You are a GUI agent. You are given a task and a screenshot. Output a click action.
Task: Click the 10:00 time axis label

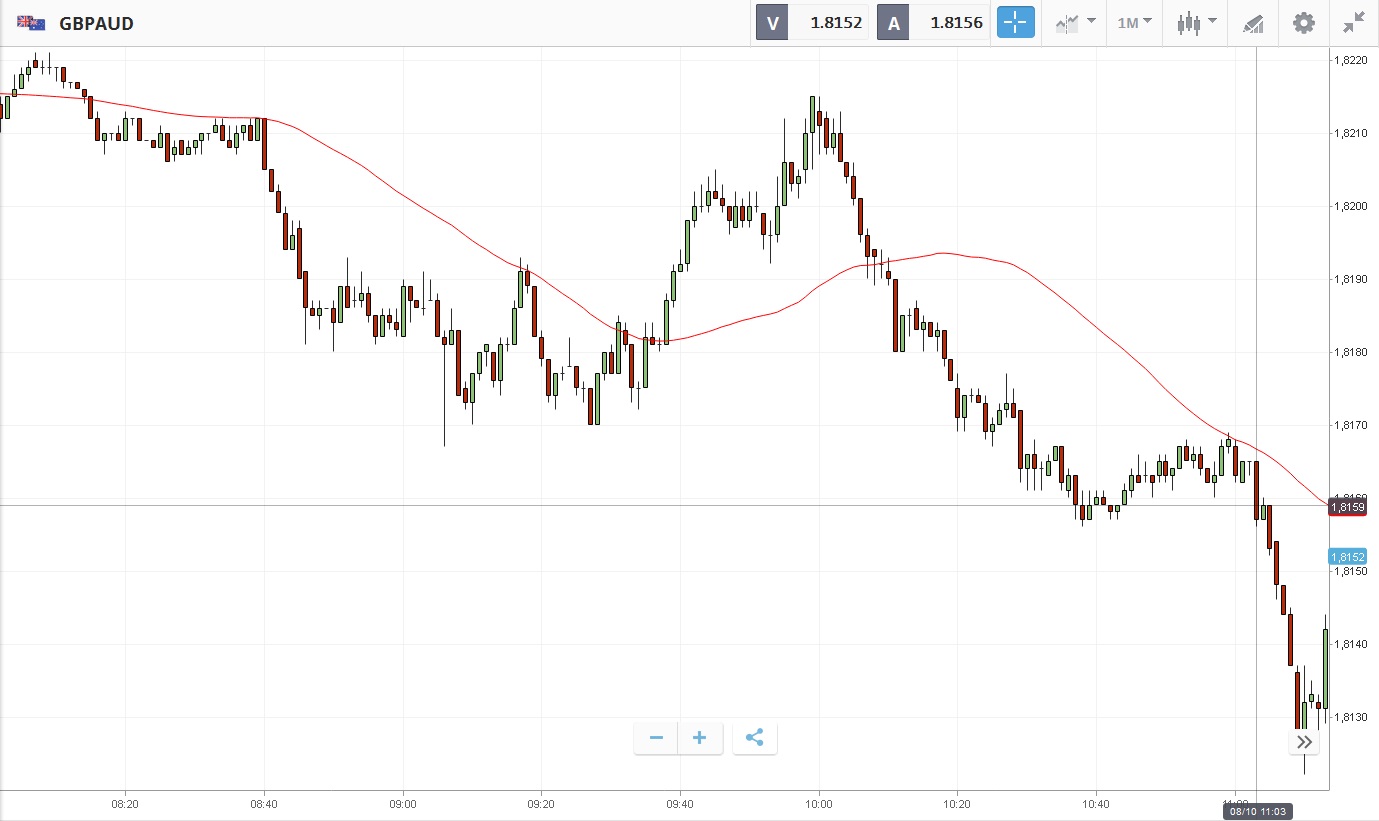[x=819, y=803]
